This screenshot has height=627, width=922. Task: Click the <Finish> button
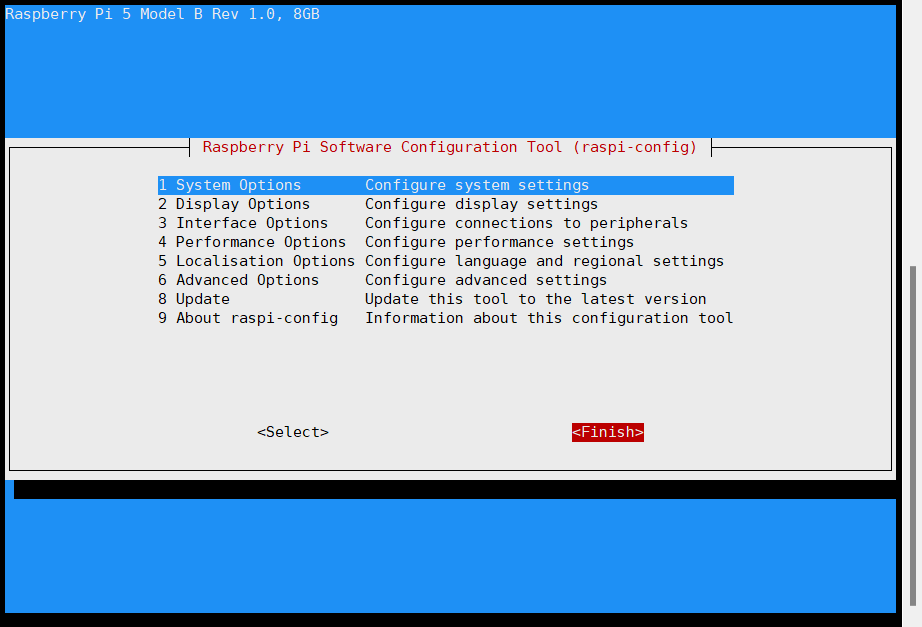pyautogui.click(x=607, y=432)
